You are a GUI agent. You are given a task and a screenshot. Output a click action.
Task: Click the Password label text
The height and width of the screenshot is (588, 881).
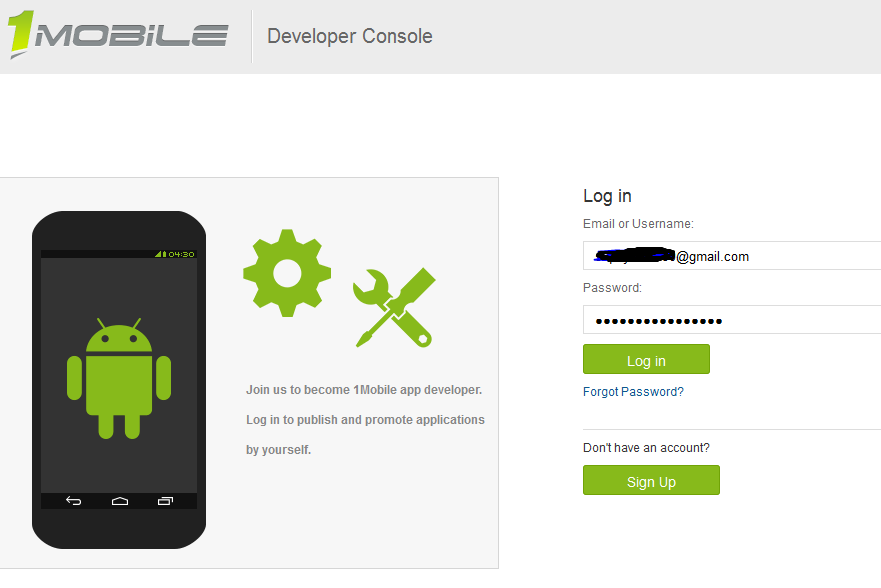point(612,288)
